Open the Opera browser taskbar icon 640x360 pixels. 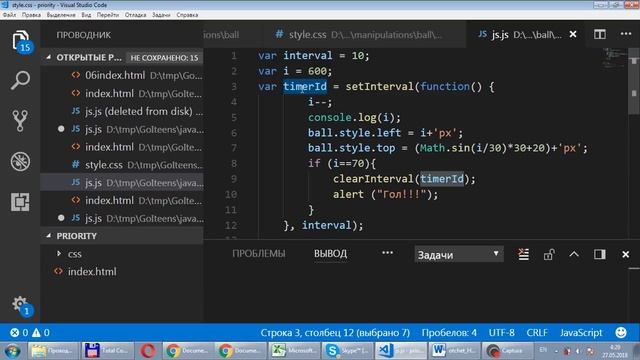pos(148,351)
